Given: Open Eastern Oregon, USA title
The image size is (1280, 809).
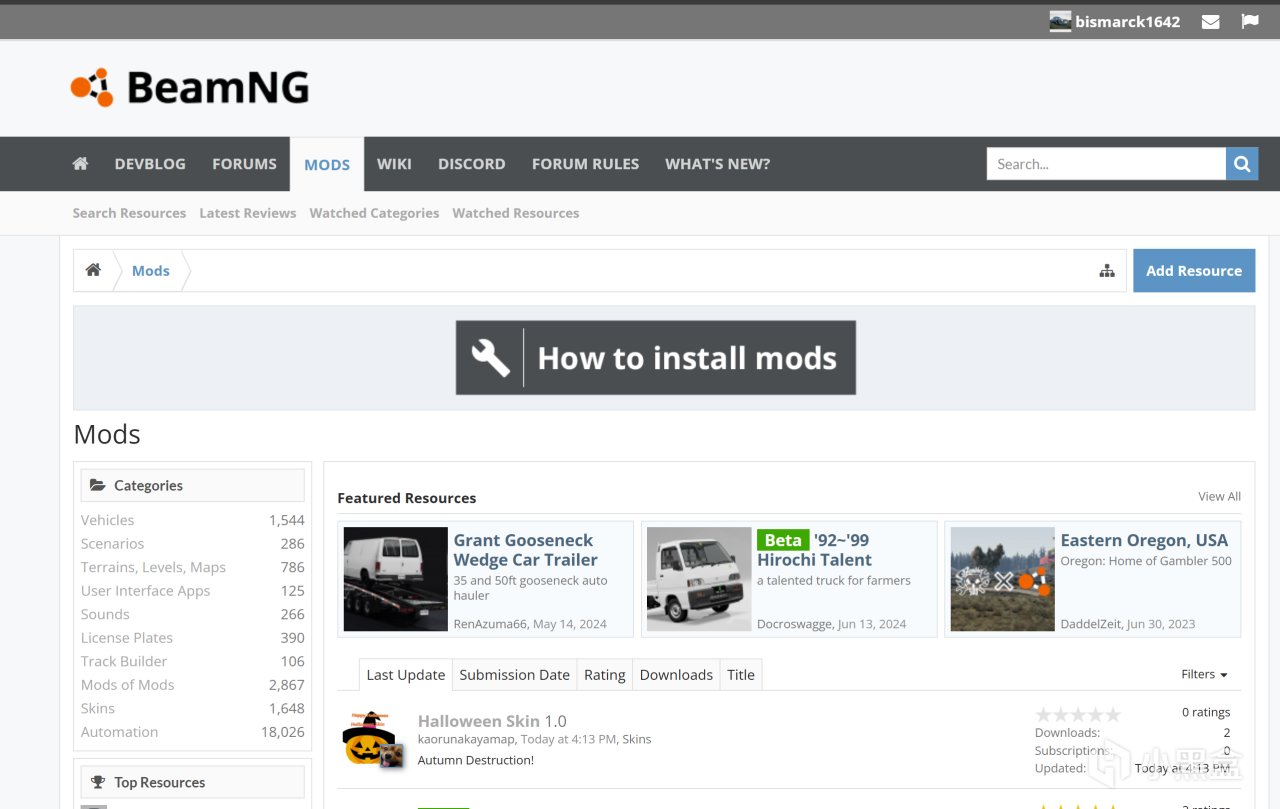Looking at the screenshot, I should (1144, 540).
